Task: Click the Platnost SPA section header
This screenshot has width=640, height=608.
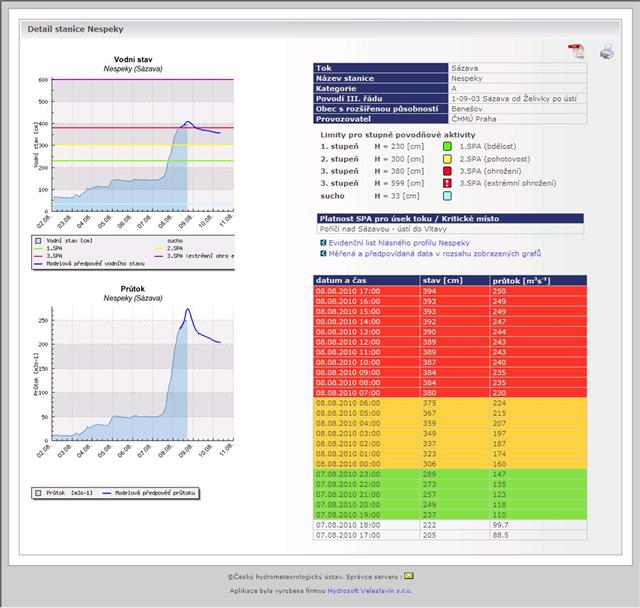Action: [x=450, y=218]
